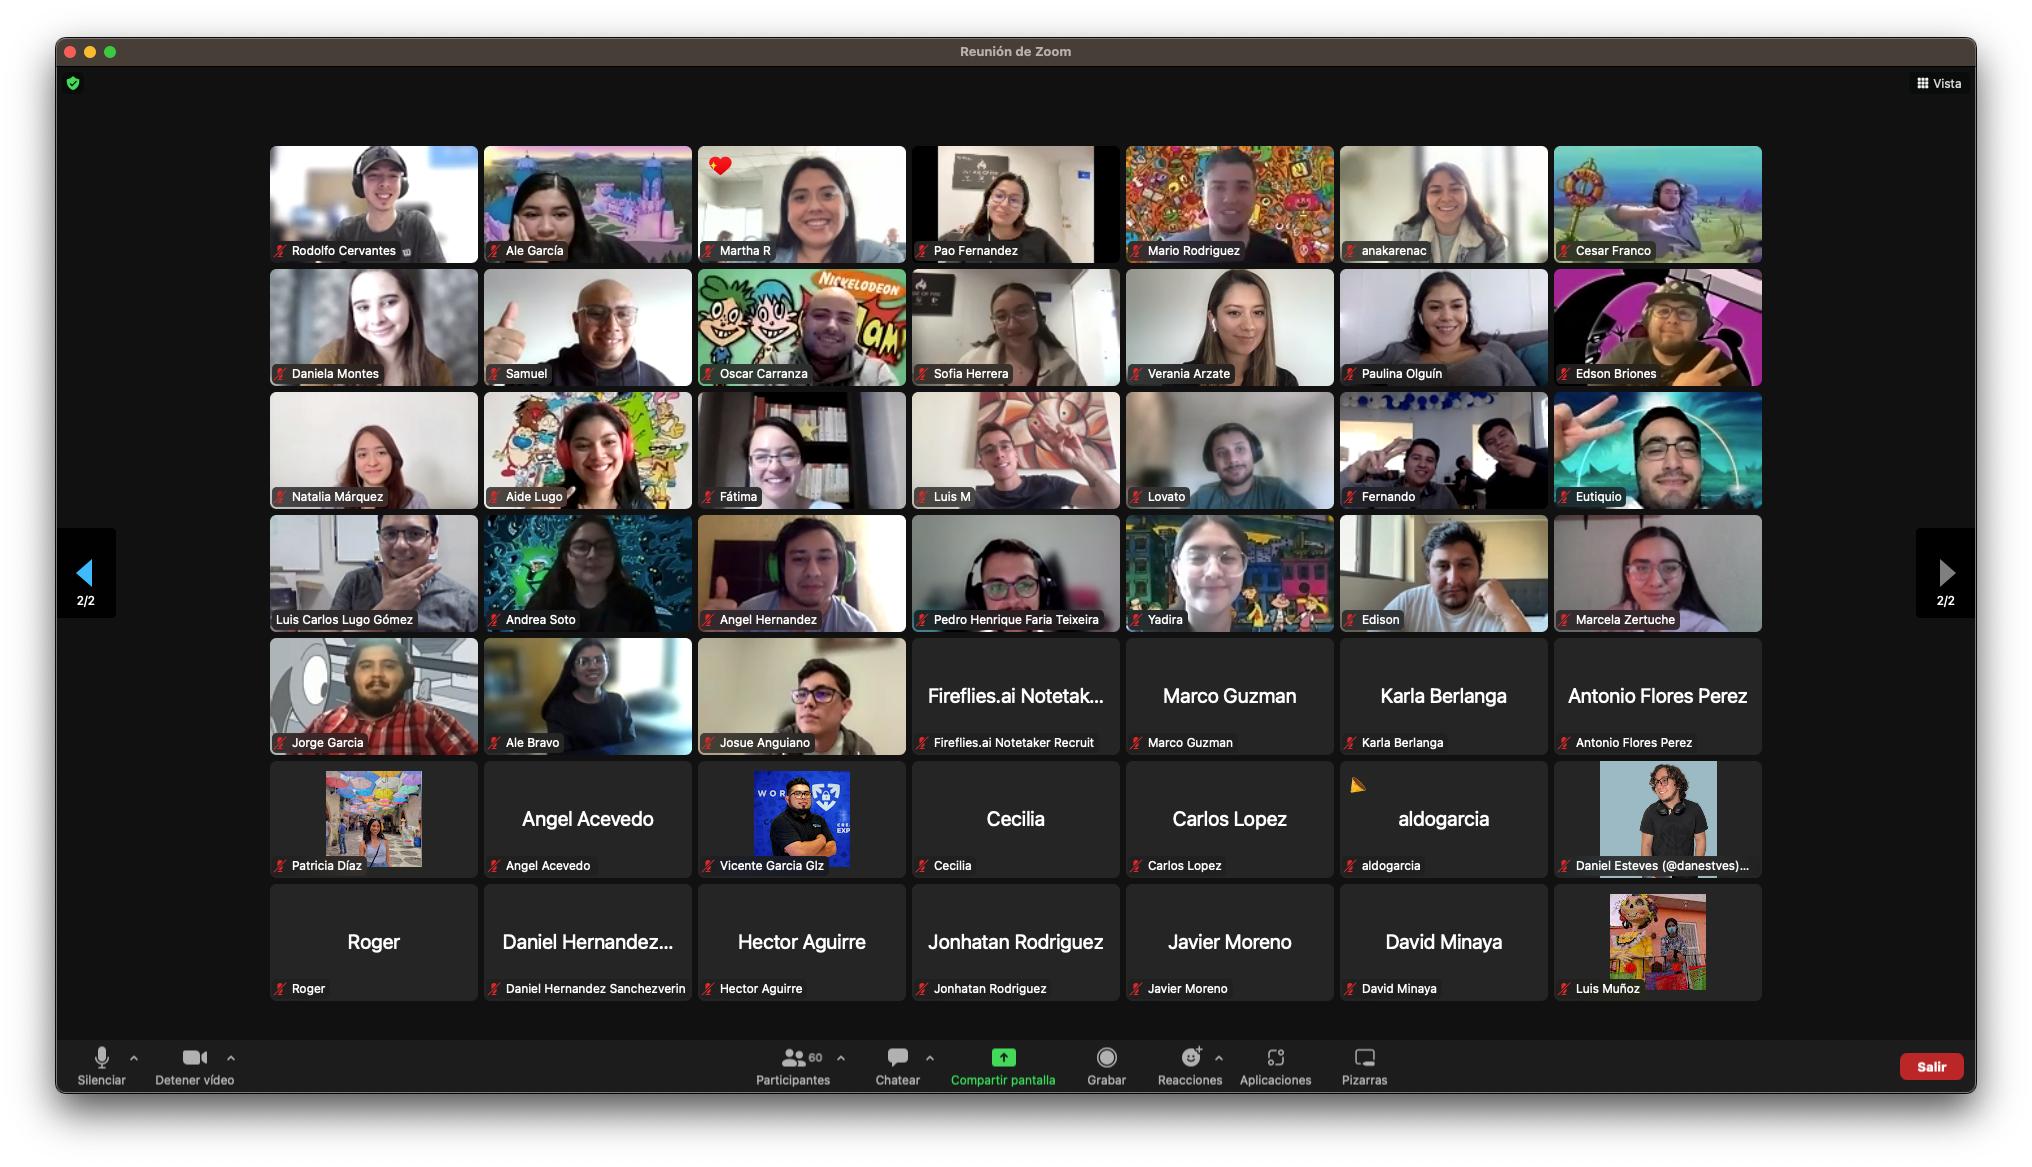Screen dimensions: 2032x1167
Task: Select Luis Muñoz participant tile
Action: tap(1658, 942)
